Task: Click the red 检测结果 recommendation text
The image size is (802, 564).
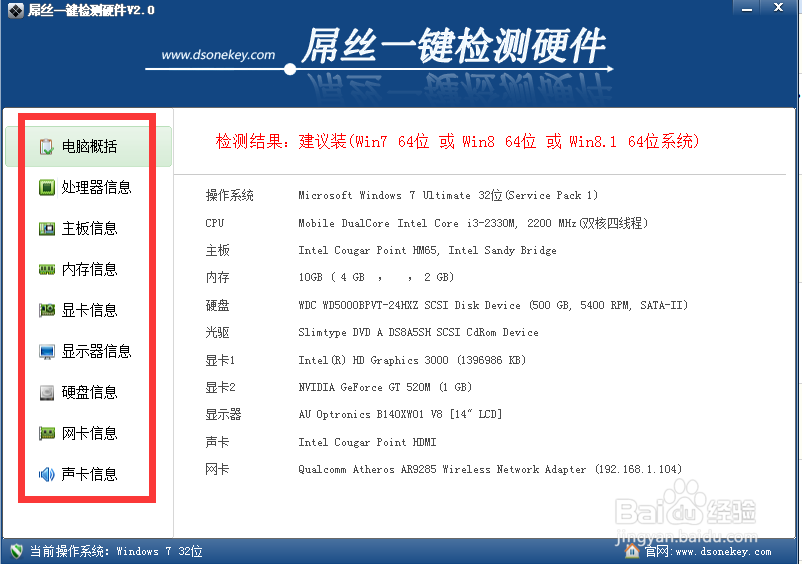Action: [x=457, y=141]
